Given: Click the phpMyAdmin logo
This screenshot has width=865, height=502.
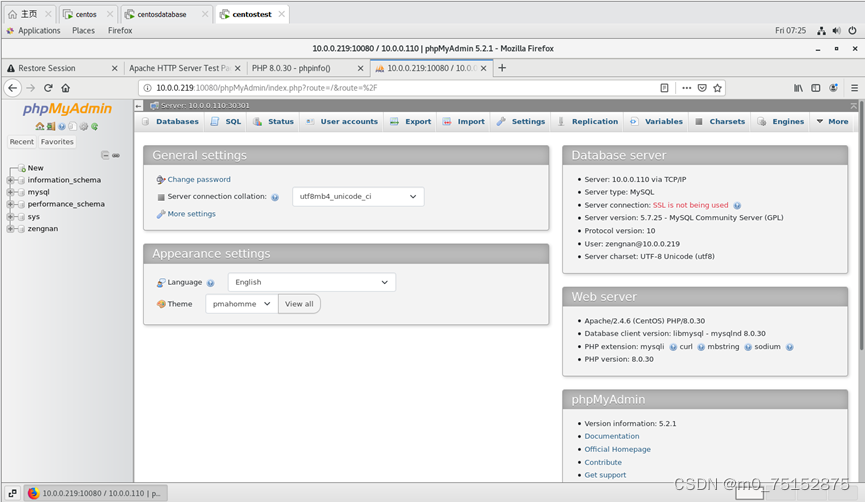Looking at the screenshot, I should (67, 109).
